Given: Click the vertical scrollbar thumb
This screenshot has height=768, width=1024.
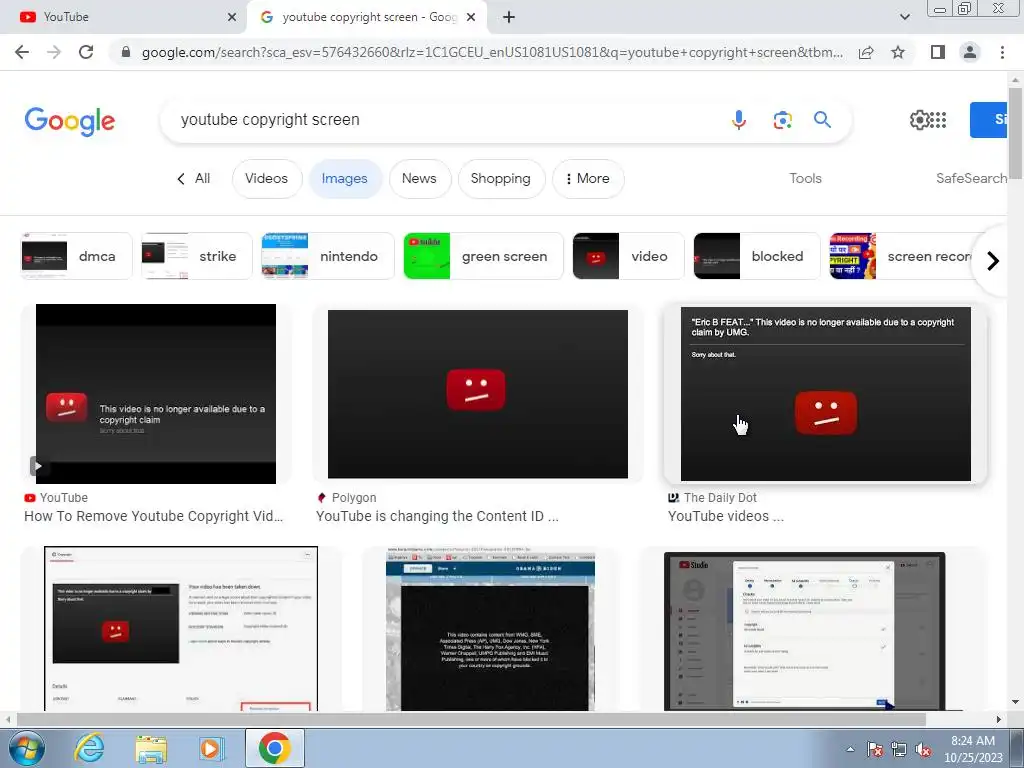Looking at the screenshot, I should (x=1015, y=133).
